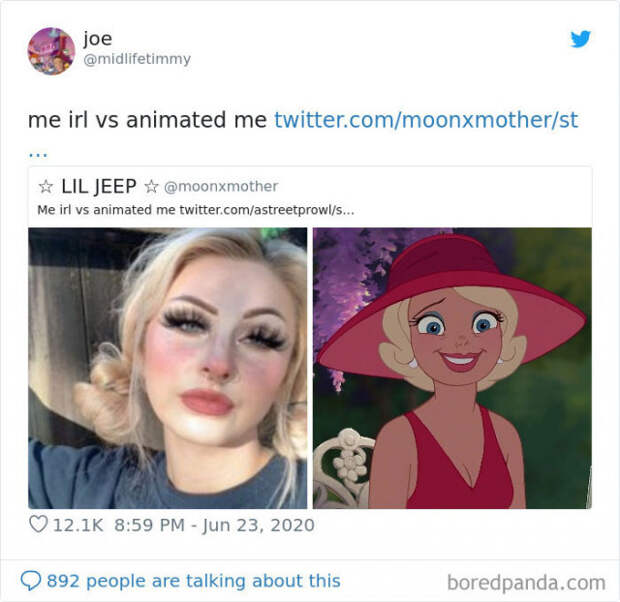
Task: Click the star icon after LIL JEEP
Action: 151,186
